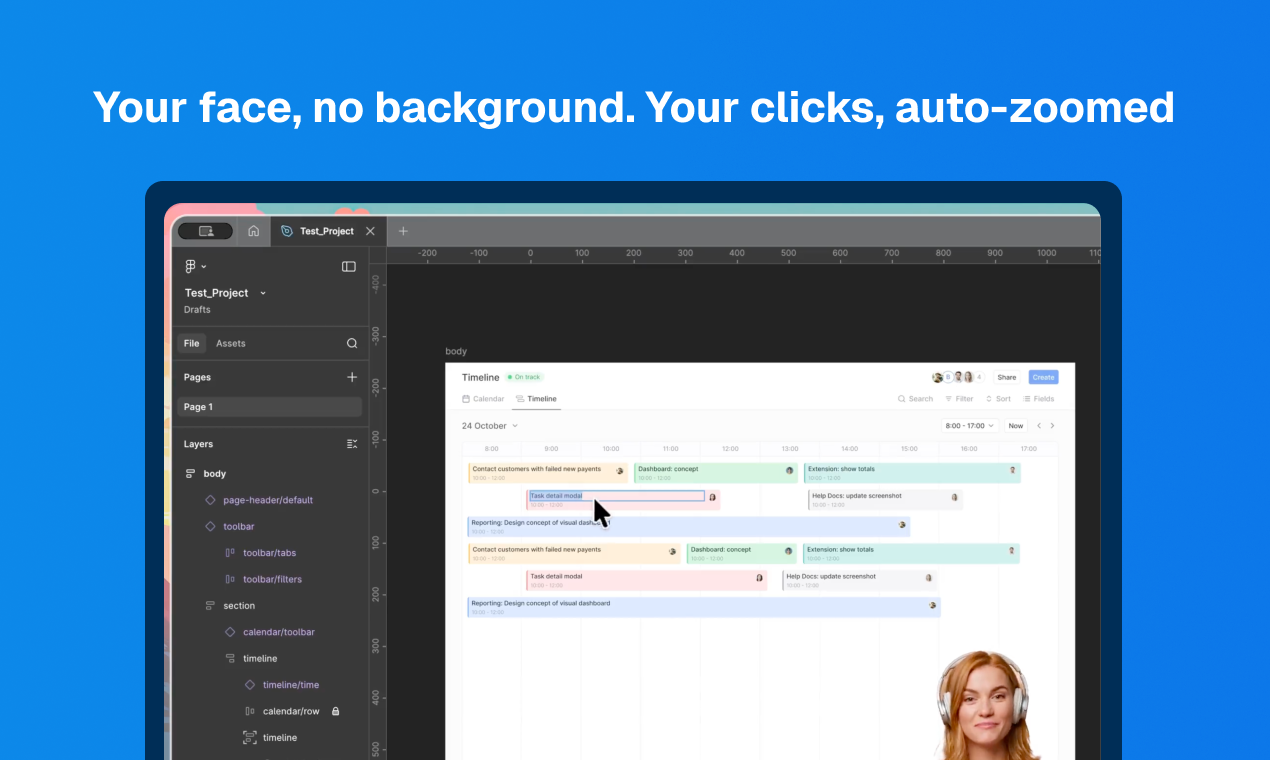Click the 11:00 hour header
1270x760 pixels.
671,449
